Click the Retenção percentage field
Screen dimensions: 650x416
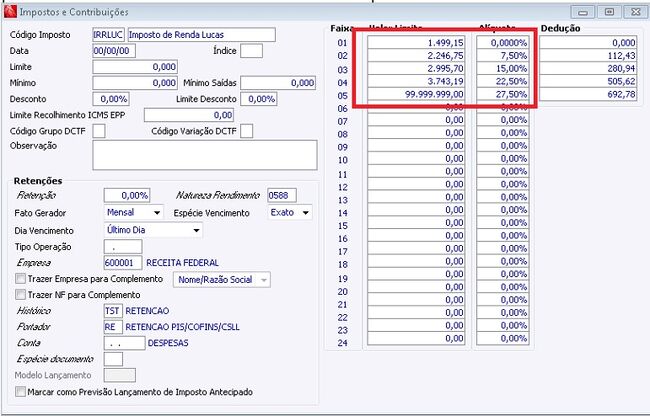[x=127, y=195]
